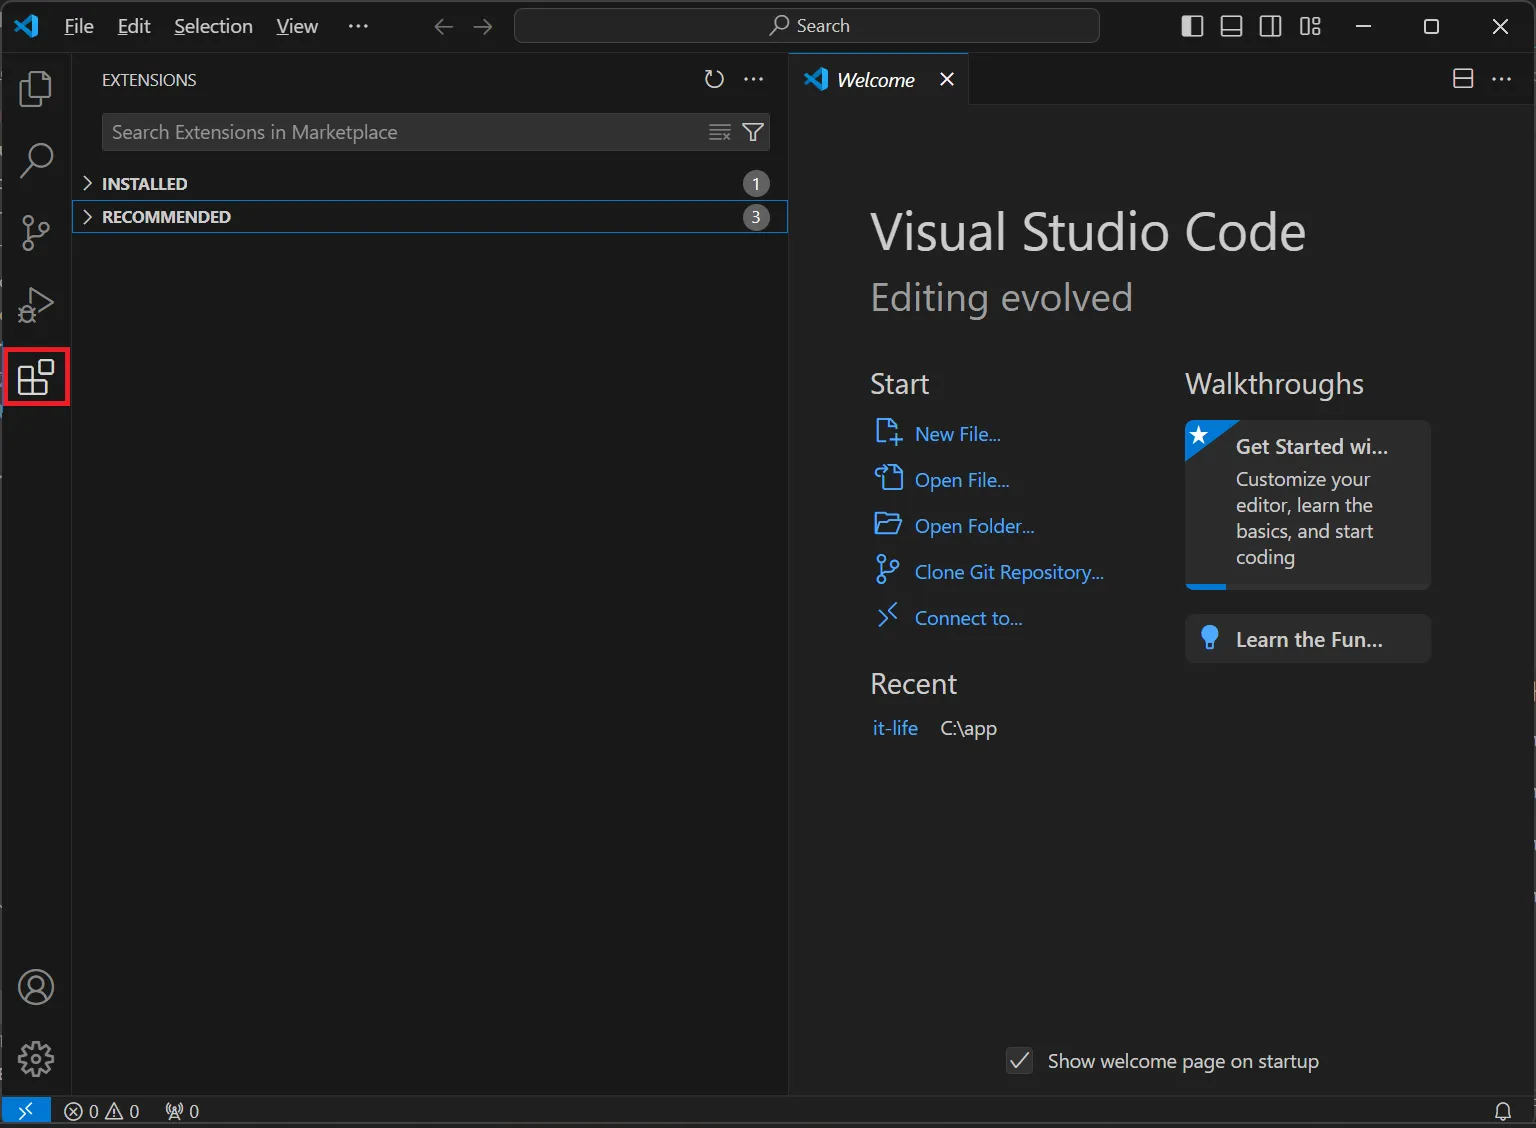
Task: Open remote window indicator in status bar
Action: coord(26,1111)
